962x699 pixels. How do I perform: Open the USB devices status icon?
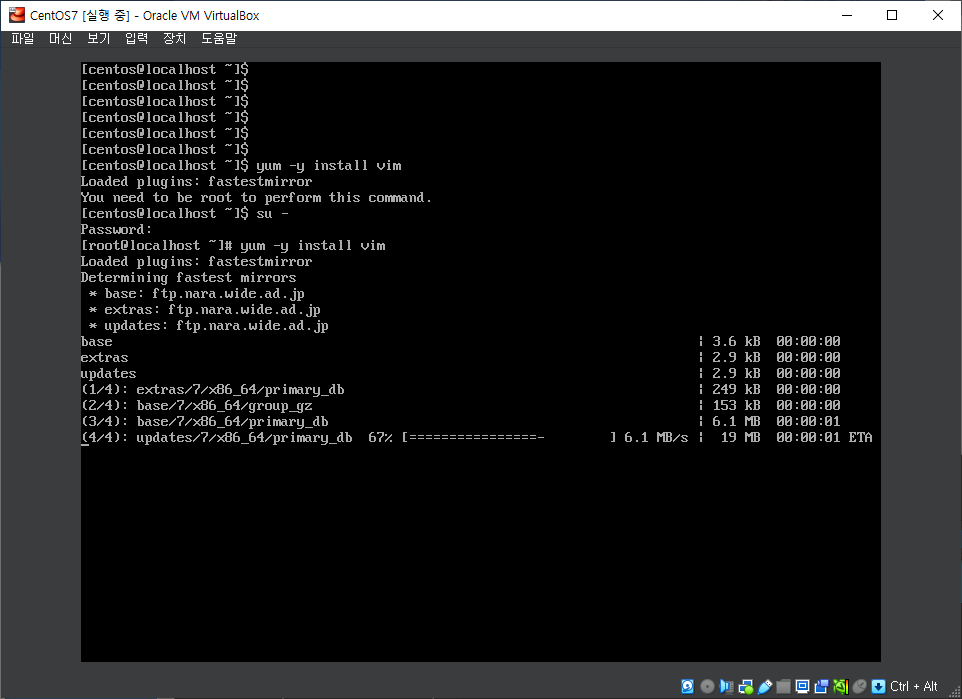pos(764,686)
